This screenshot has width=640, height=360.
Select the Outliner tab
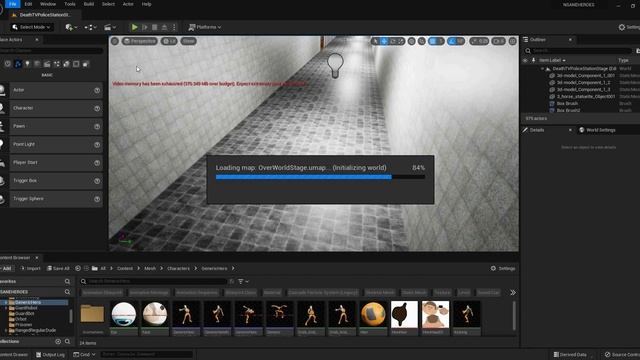[x=538, y=40]
